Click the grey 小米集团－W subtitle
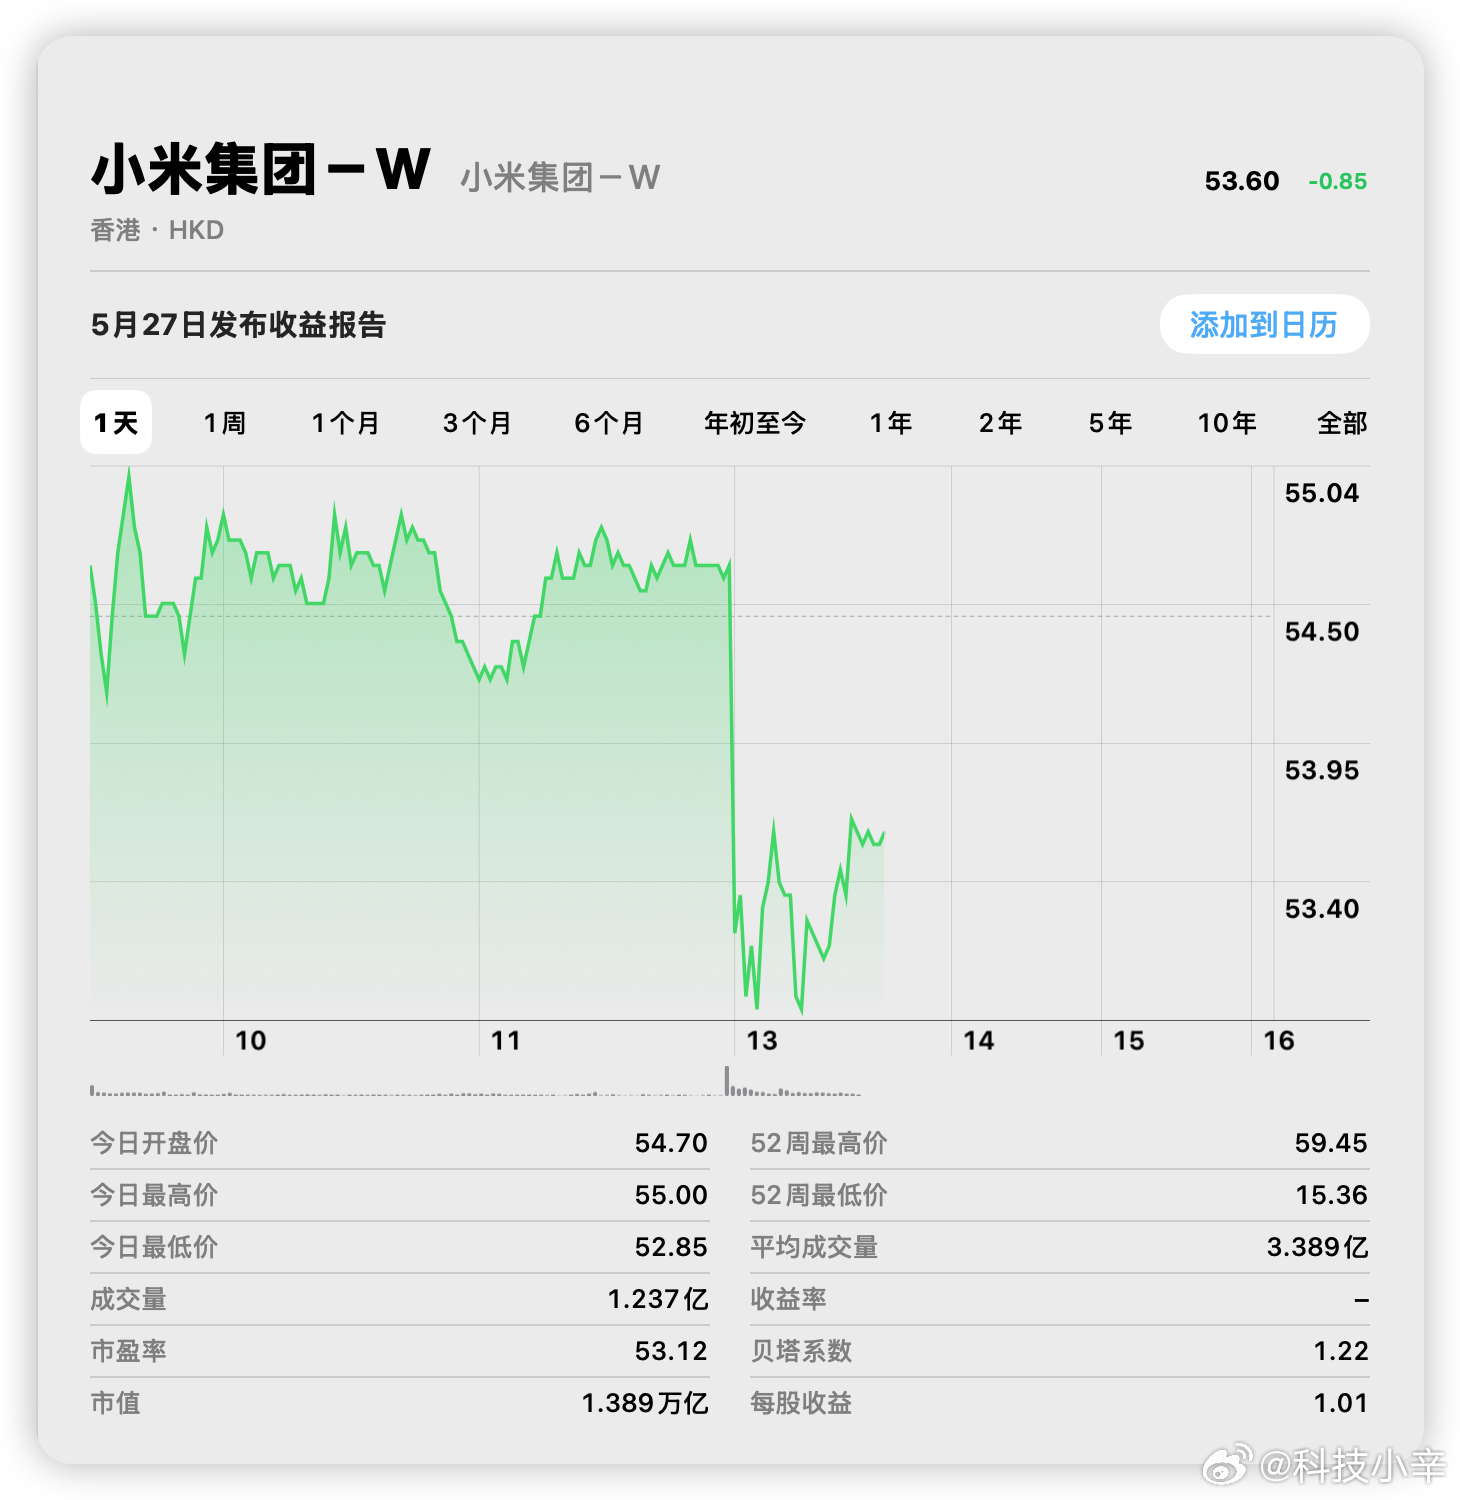Viewport: 1460px width, 1500px height. (560, 178)
